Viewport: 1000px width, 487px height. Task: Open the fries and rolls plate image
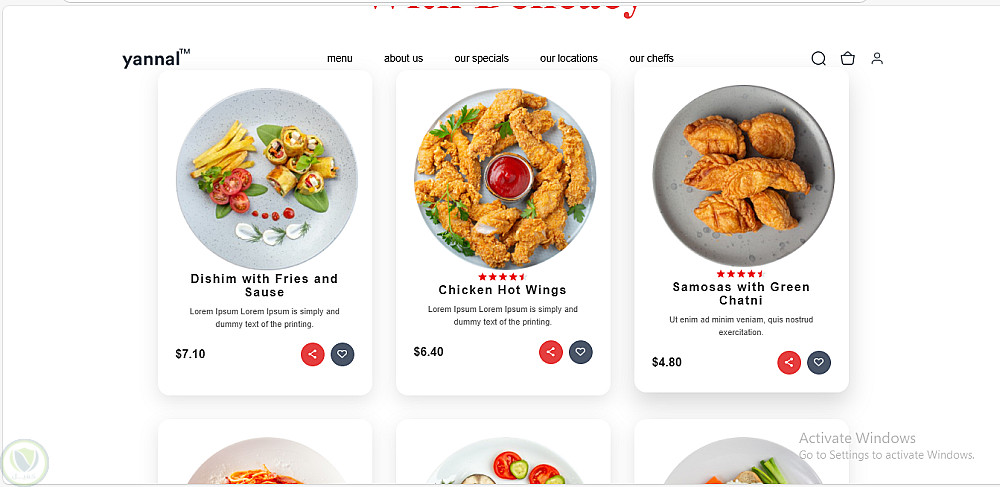pos(267,178)
